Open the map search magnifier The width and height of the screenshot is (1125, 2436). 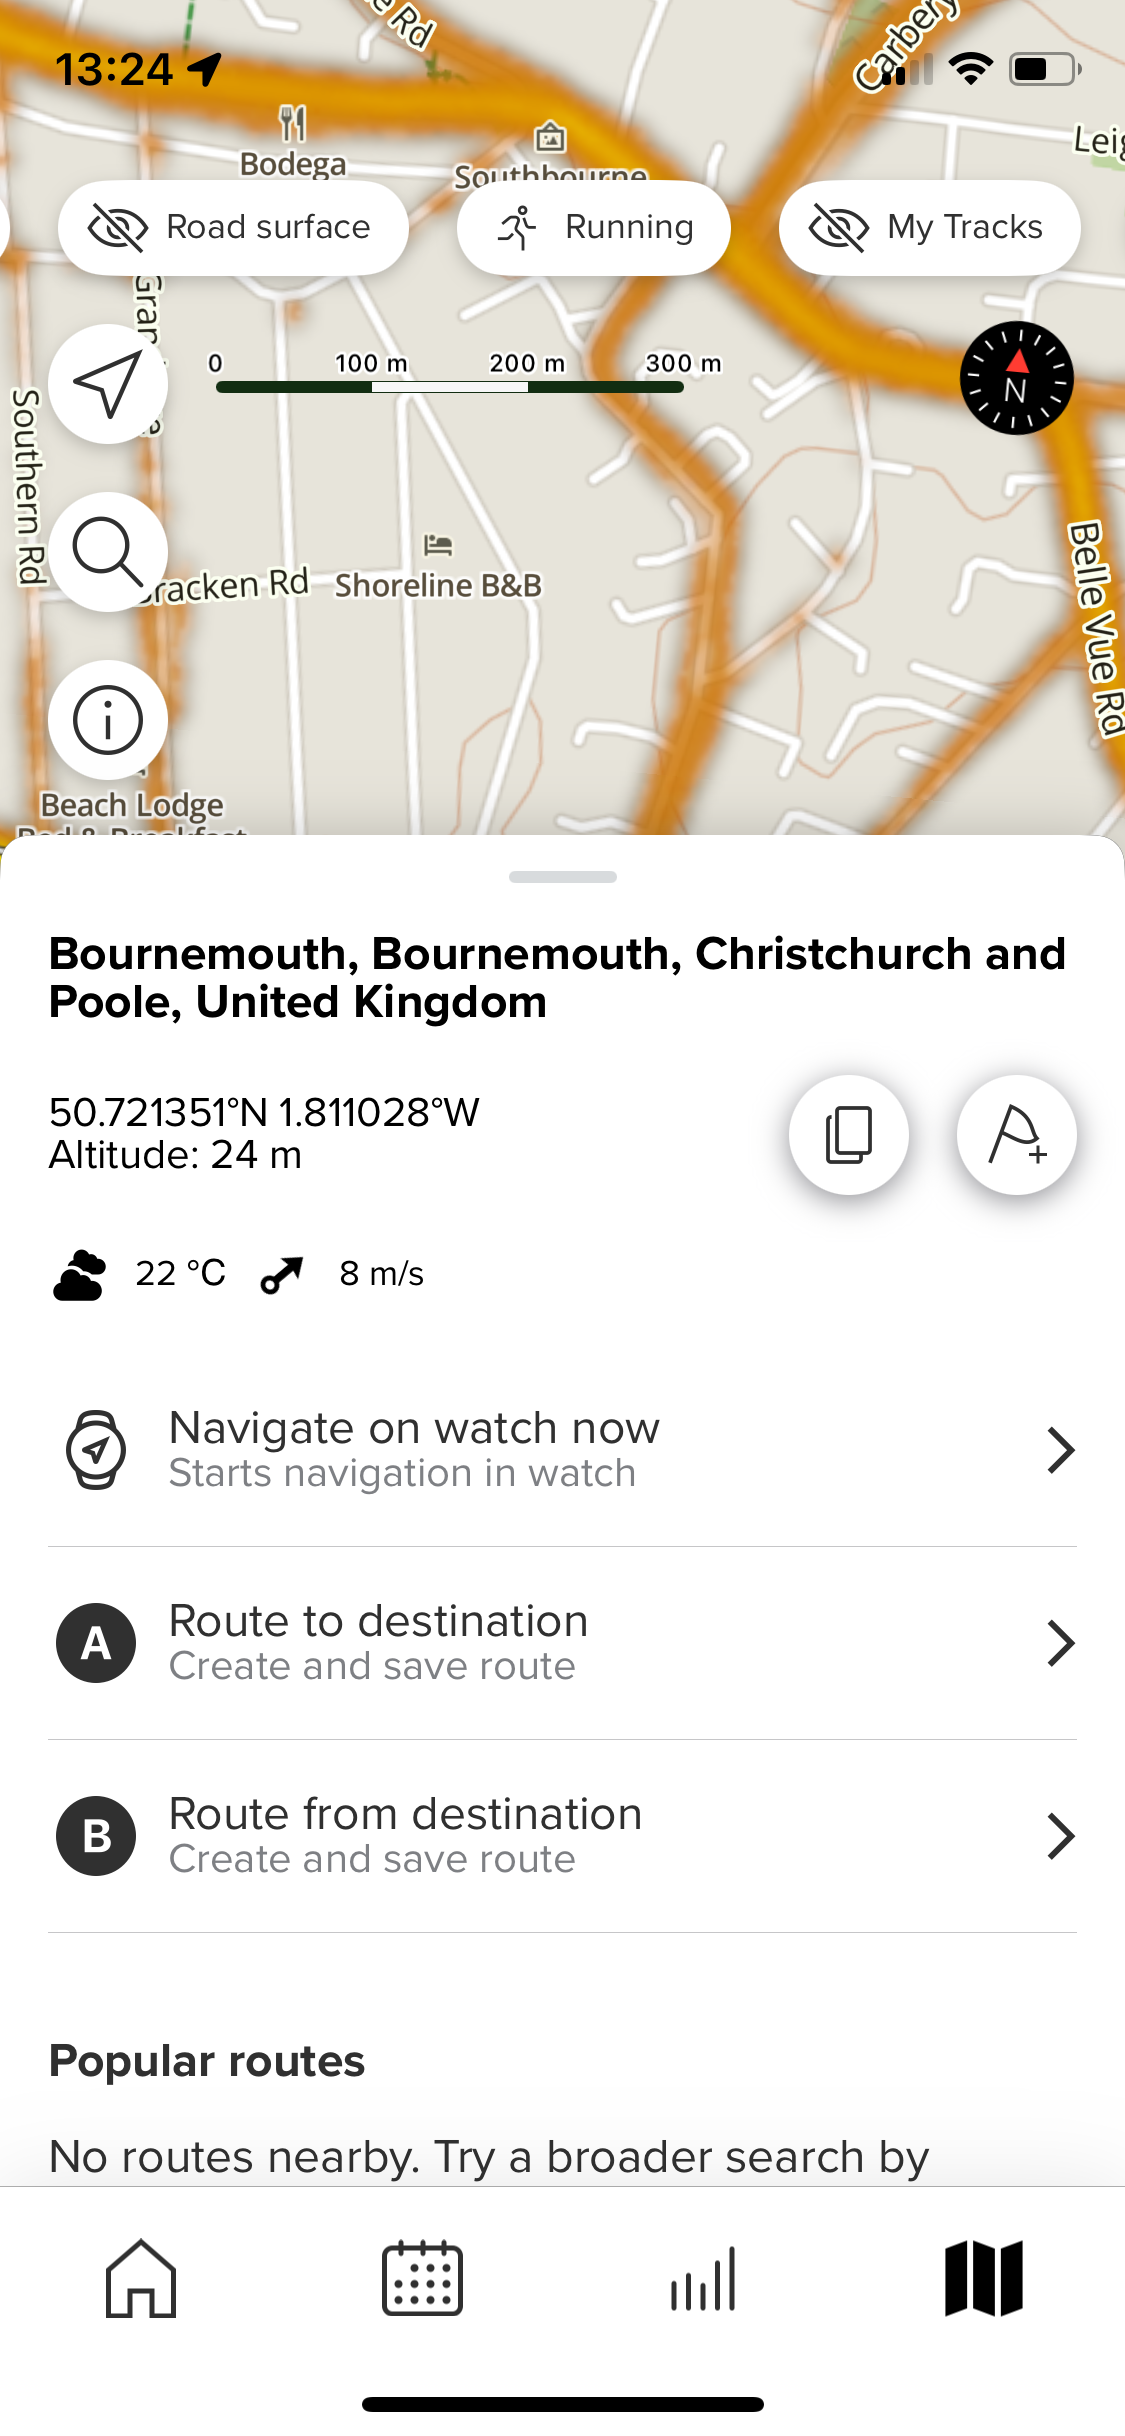coord(108,552)
